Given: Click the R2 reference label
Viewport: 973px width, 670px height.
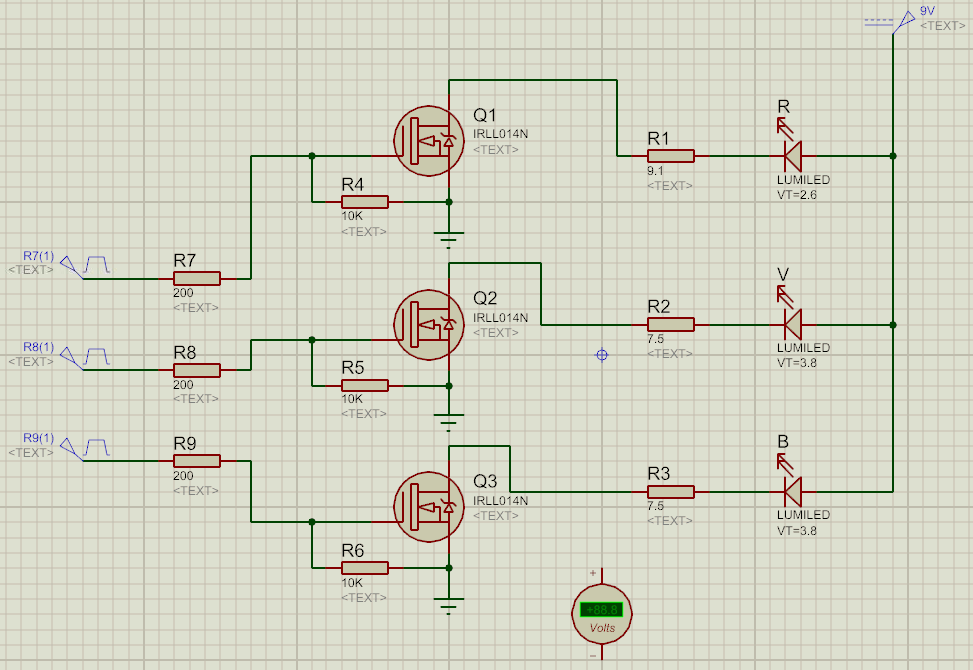Looking at the screenshot, I should coord(658,306).
